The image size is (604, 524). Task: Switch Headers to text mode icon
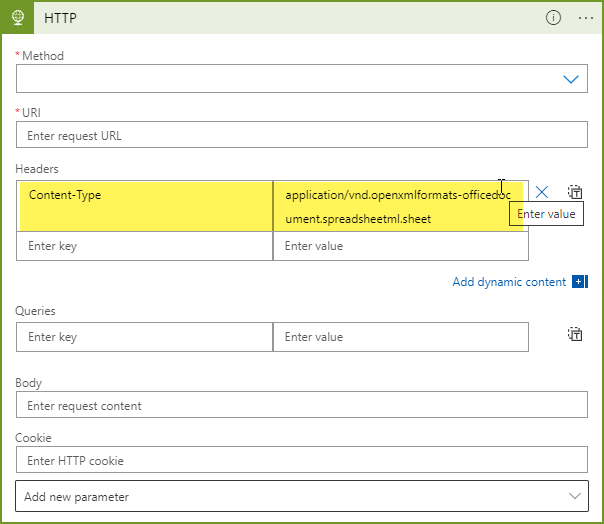(575, 192)
